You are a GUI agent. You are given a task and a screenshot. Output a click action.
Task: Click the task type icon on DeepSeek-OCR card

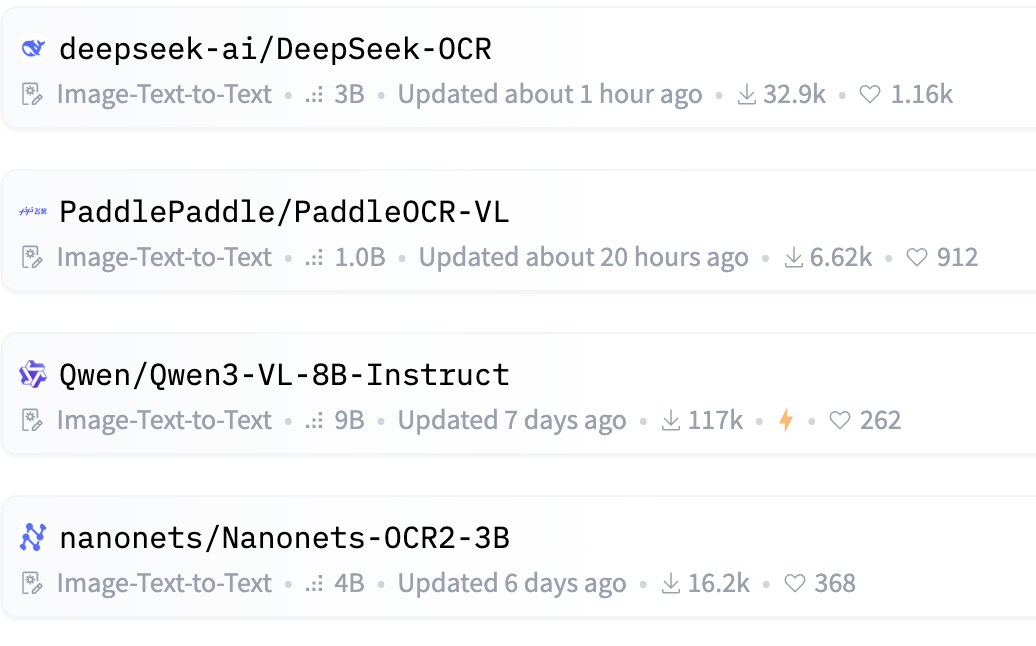click(x=33, y=95)
